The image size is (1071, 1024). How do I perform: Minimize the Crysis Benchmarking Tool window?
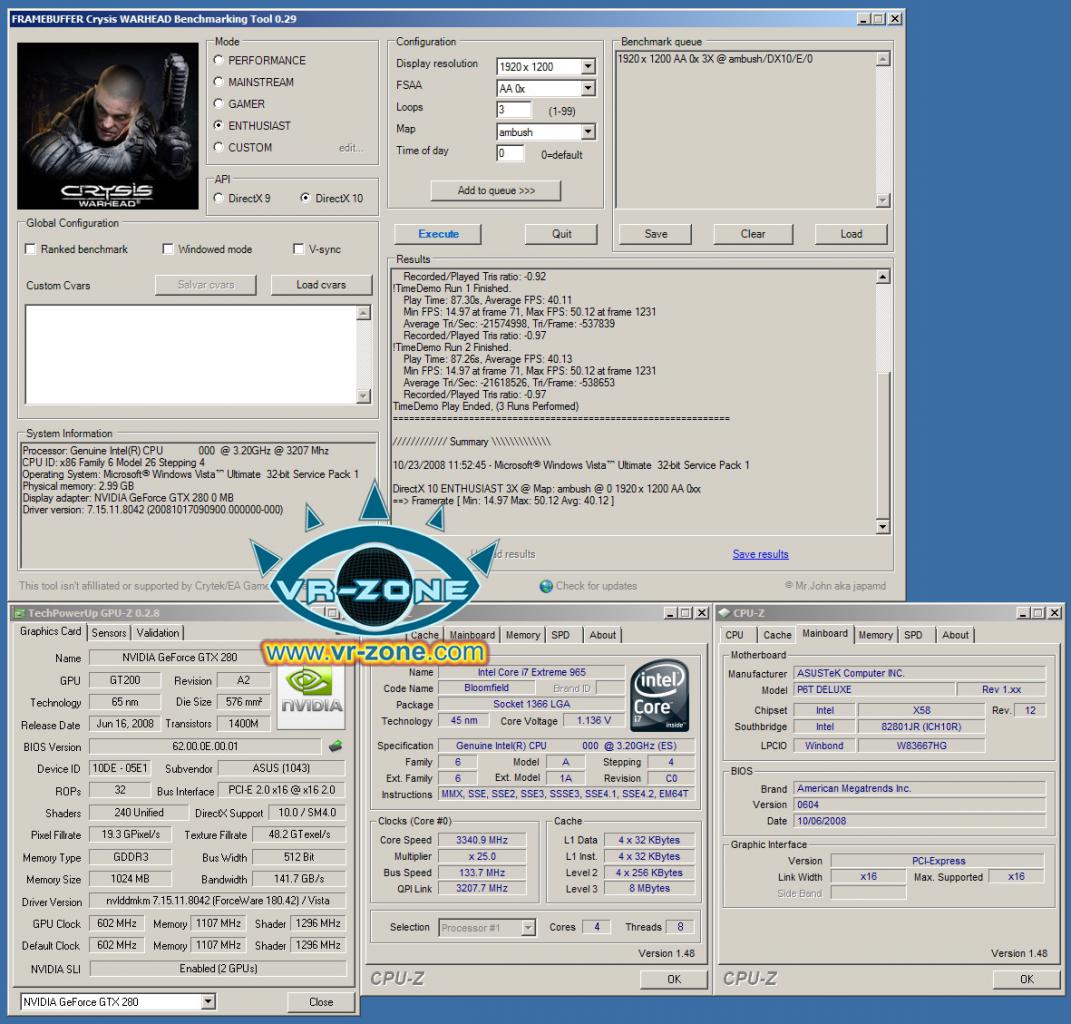863,19
